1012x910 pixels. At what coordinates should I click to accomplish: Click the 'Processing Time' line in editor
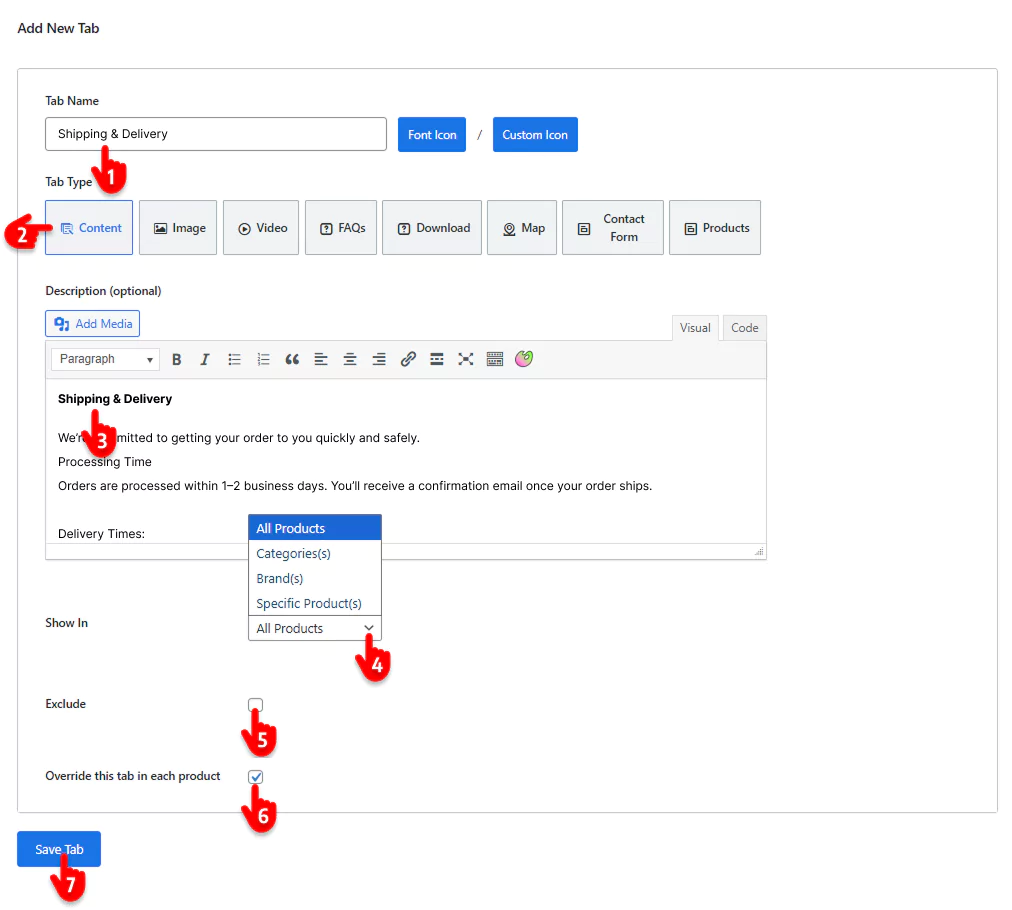pyautogui.click(x=105, y=462)
